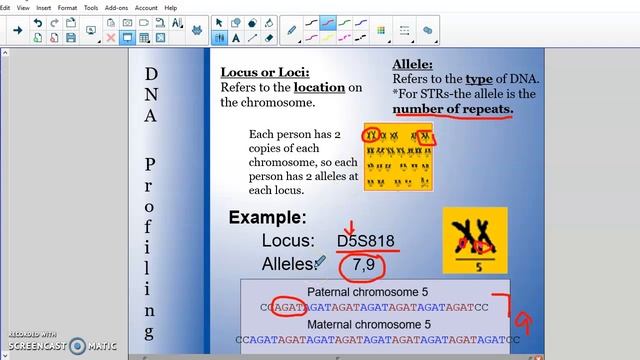Click the 'Allele:' heading text
This screenshot has width=640, height=360.
coord(413,64)
